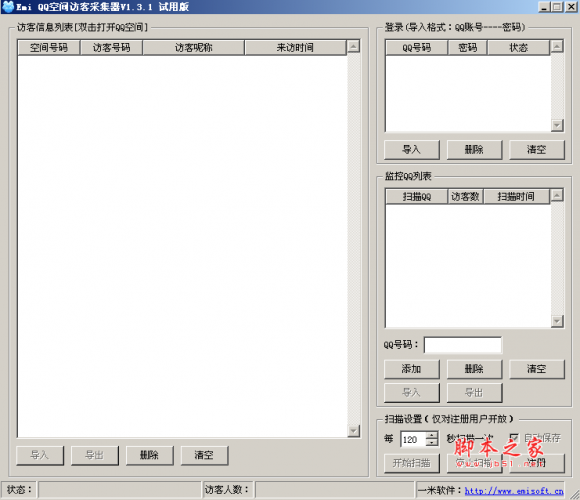Click login list scrollbar up arrow
This screenshot has width=580, height=500.
point(557,47)
